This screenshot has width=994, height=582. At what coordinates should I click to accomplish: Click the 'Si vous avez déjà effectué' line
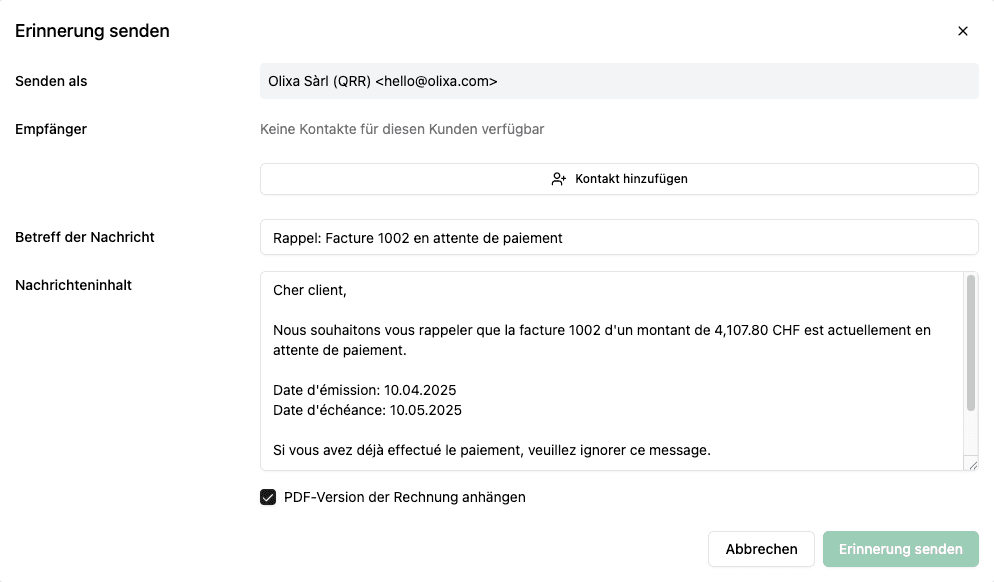[491, 450]
